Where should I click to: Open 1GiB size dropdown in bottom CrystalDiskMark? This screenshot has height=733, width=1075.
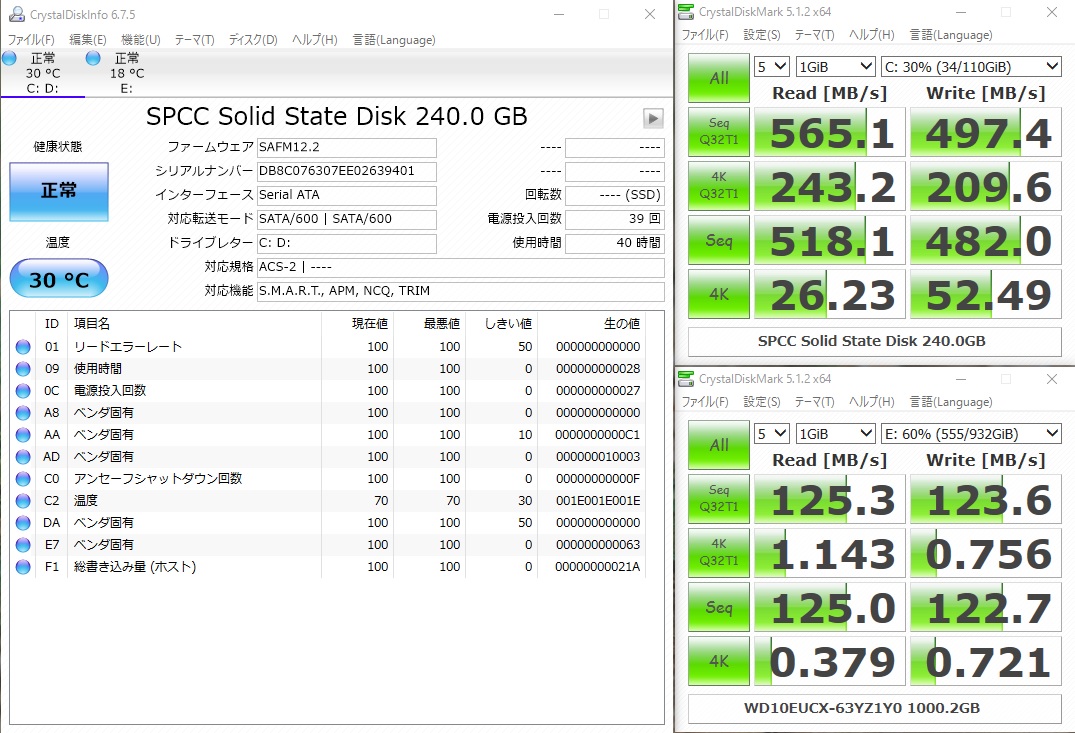[836, 433]
